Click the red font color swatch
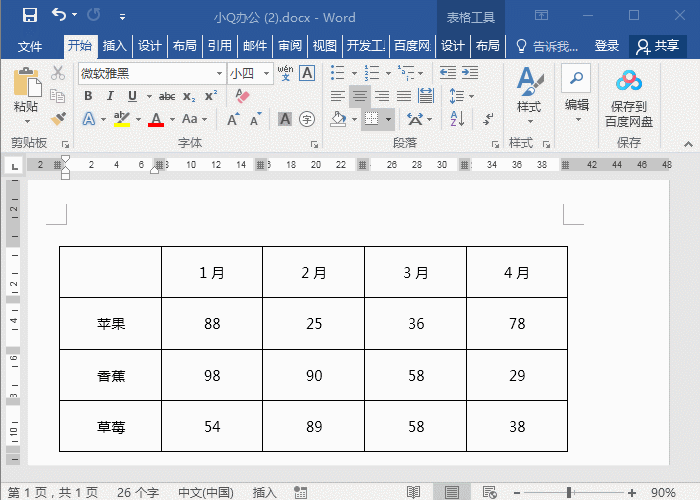 (x=156, y=120)
